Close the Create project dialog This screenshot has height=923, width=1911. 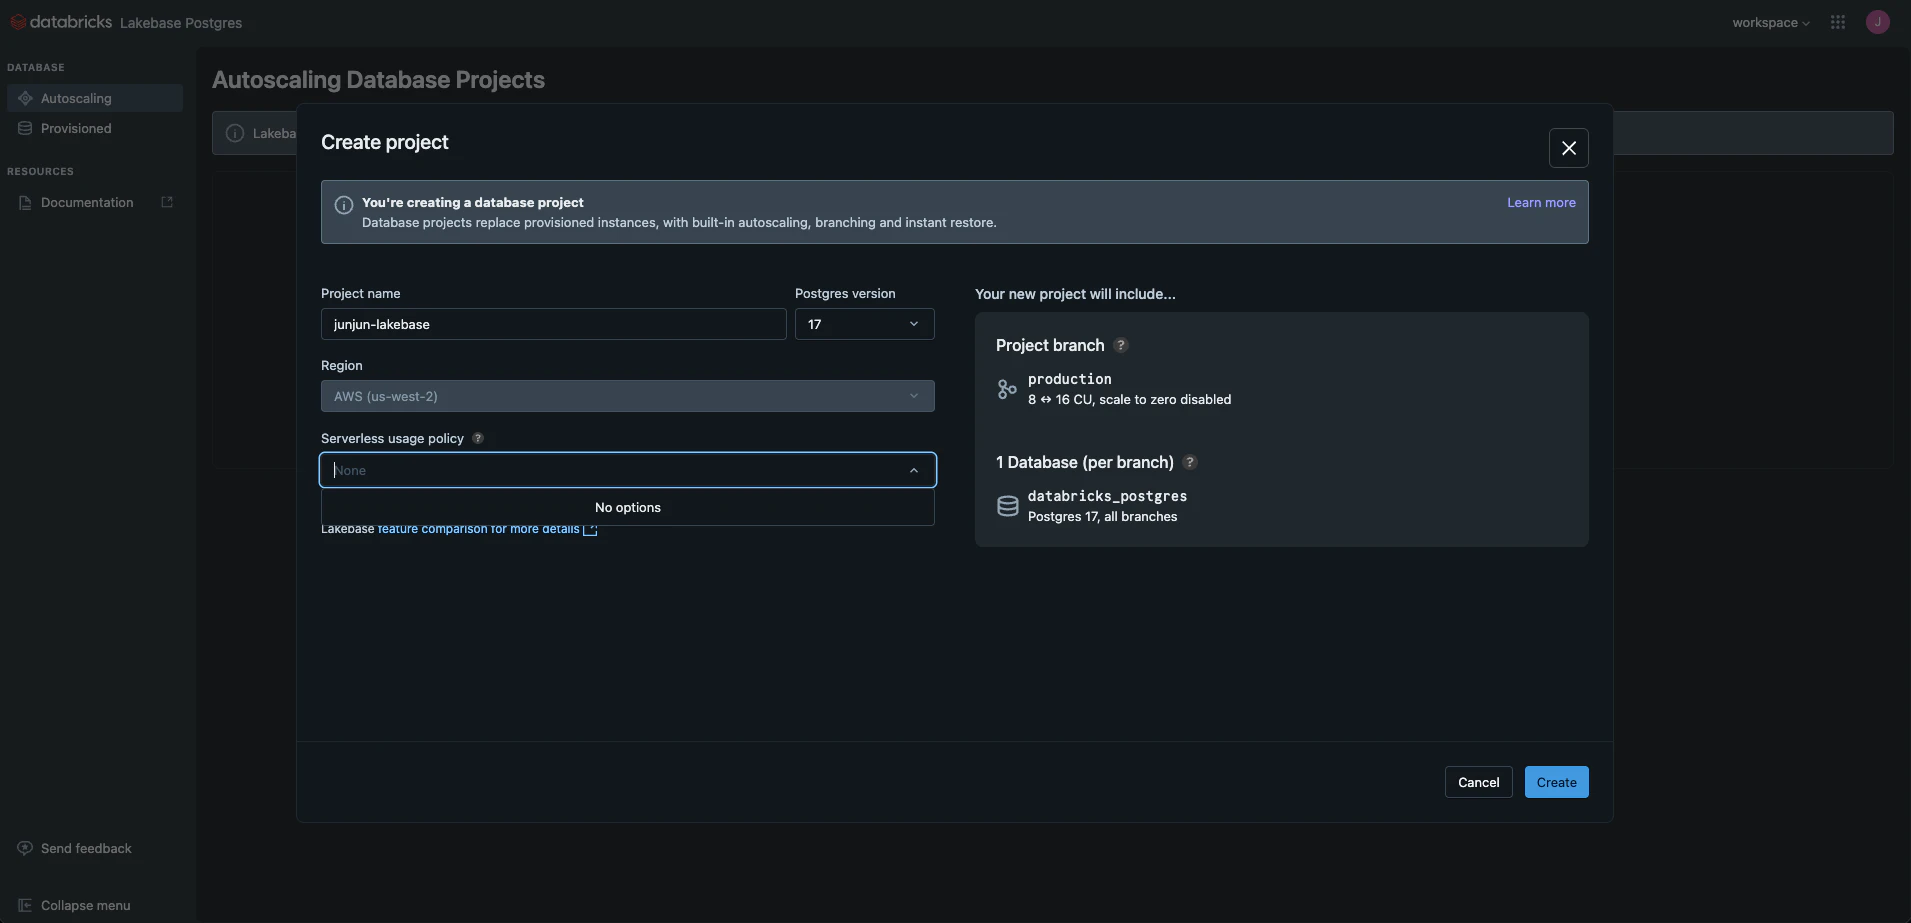(1569, 148)
